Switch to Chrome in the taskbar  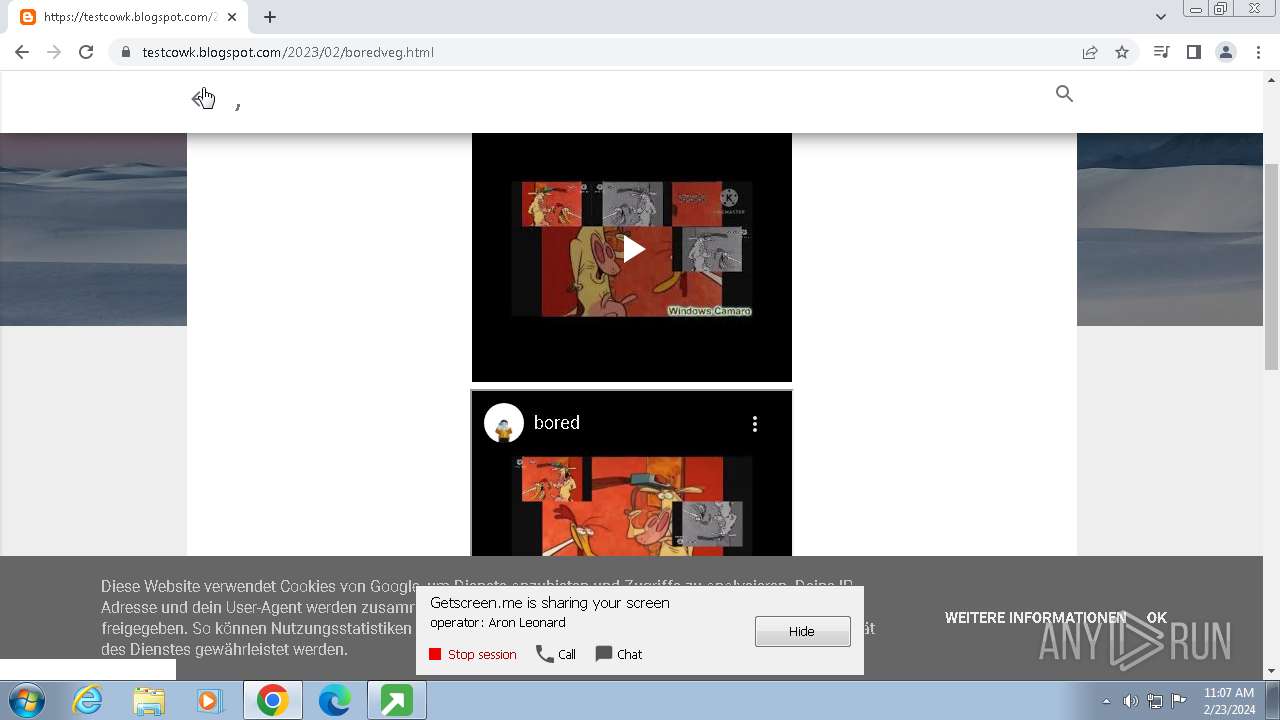click(x=272, y=701)
